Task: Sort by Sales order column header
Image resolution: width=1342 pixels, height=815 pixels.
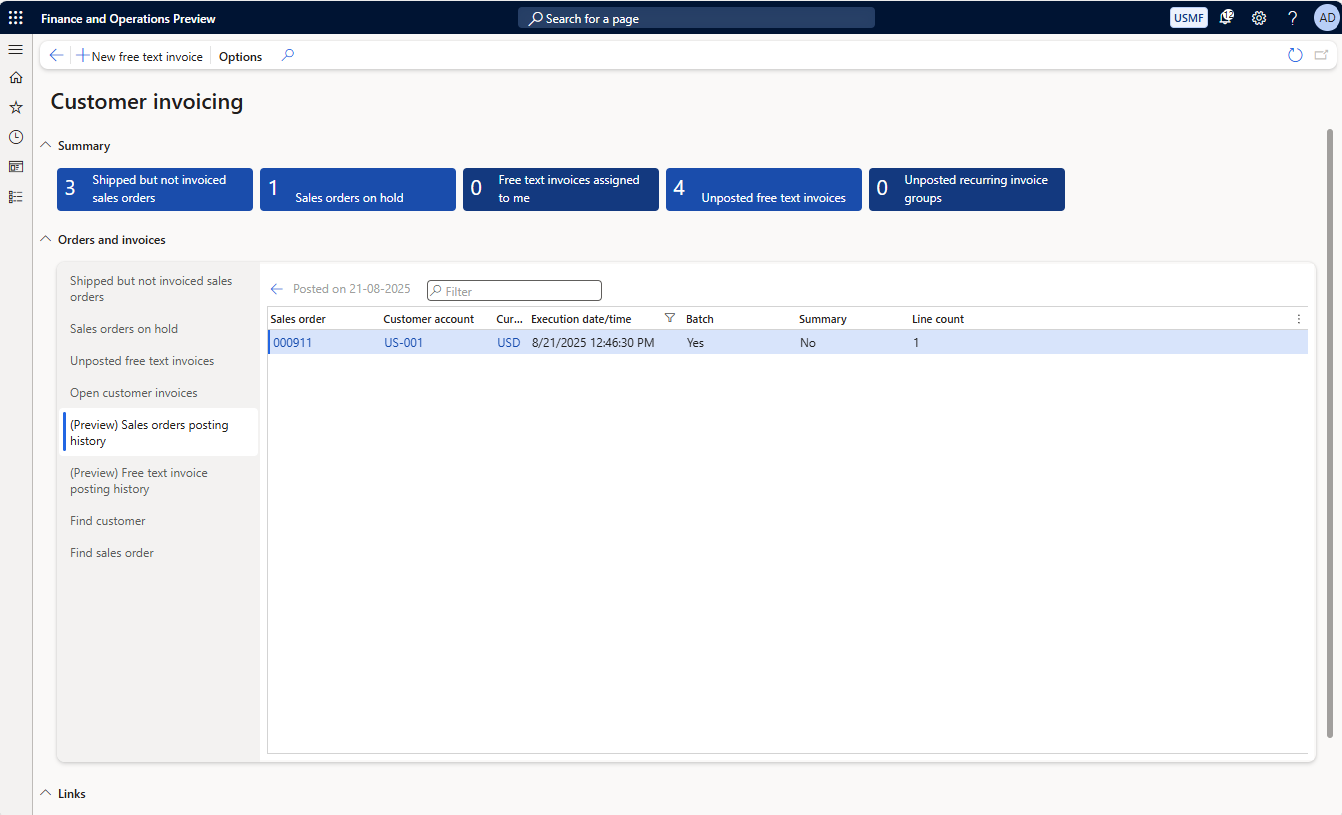Action: (298, 319)
